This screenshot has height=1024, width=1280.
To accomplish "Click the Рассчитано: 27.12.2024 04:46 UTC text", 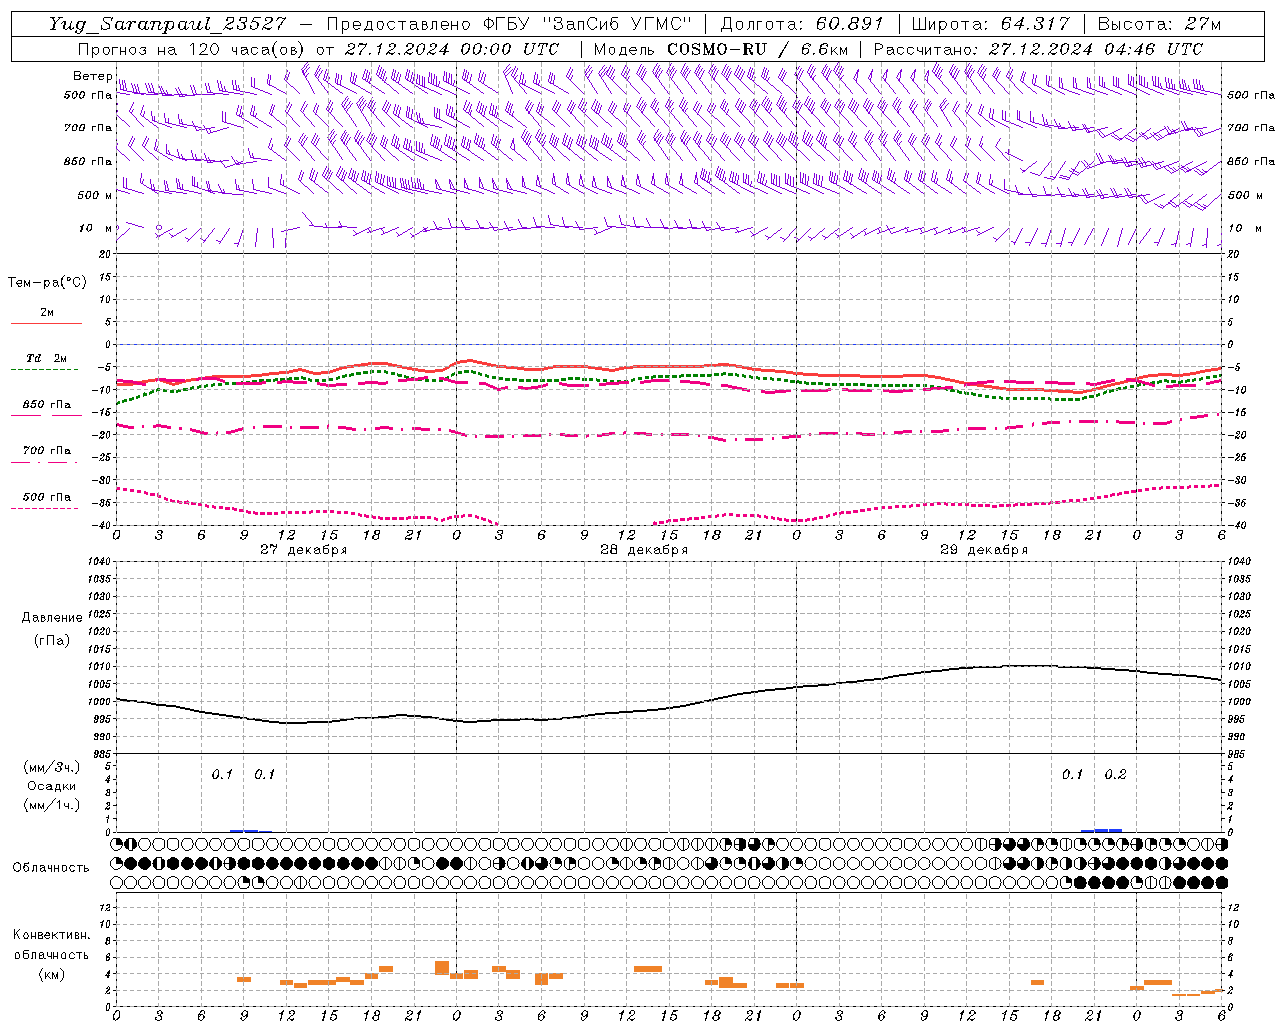I will [1038, 49].
